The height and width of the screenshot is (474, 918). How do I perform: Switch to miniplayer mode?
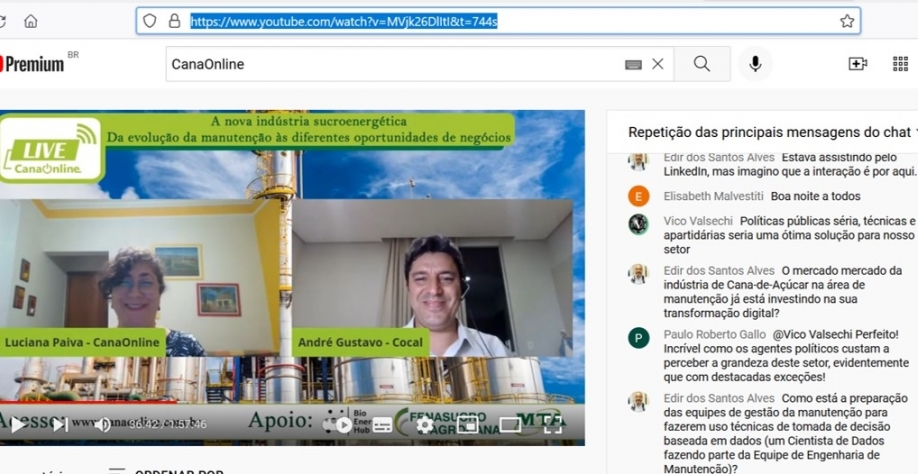point(467,424)
